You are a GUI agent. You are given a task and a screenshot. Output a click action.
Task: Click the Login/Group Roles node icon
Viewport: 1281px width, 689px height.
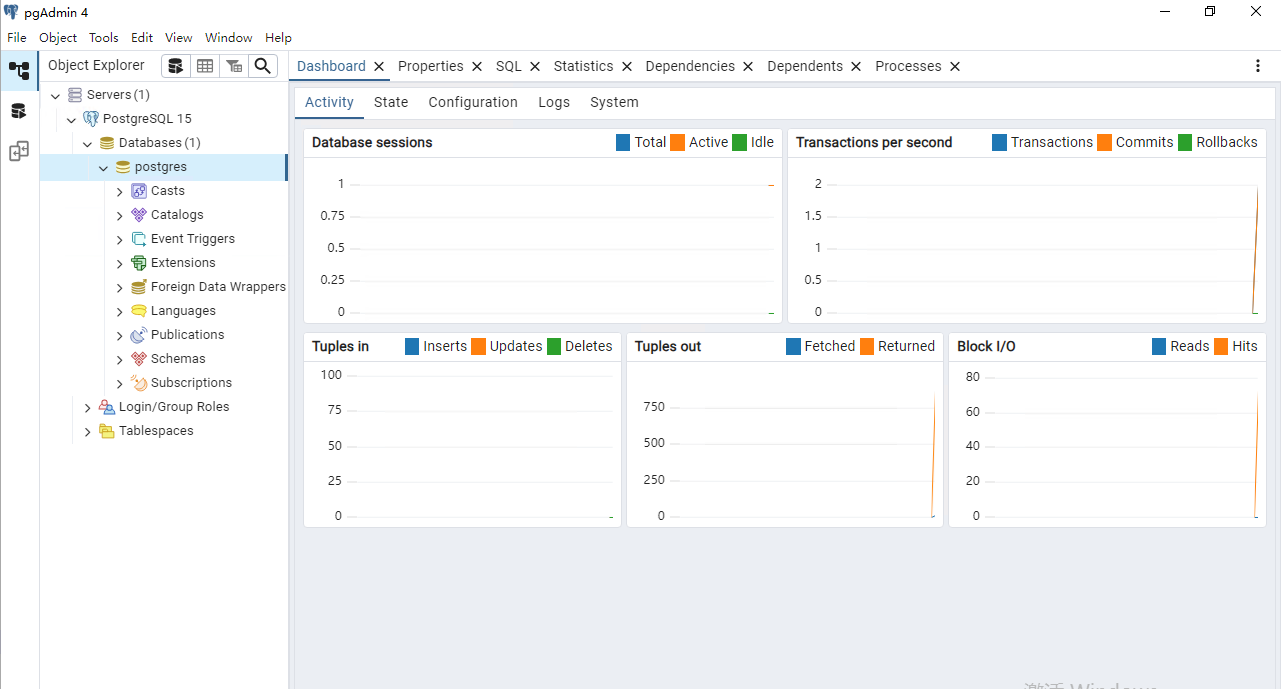pyautogui.click(x=107, y=407)
